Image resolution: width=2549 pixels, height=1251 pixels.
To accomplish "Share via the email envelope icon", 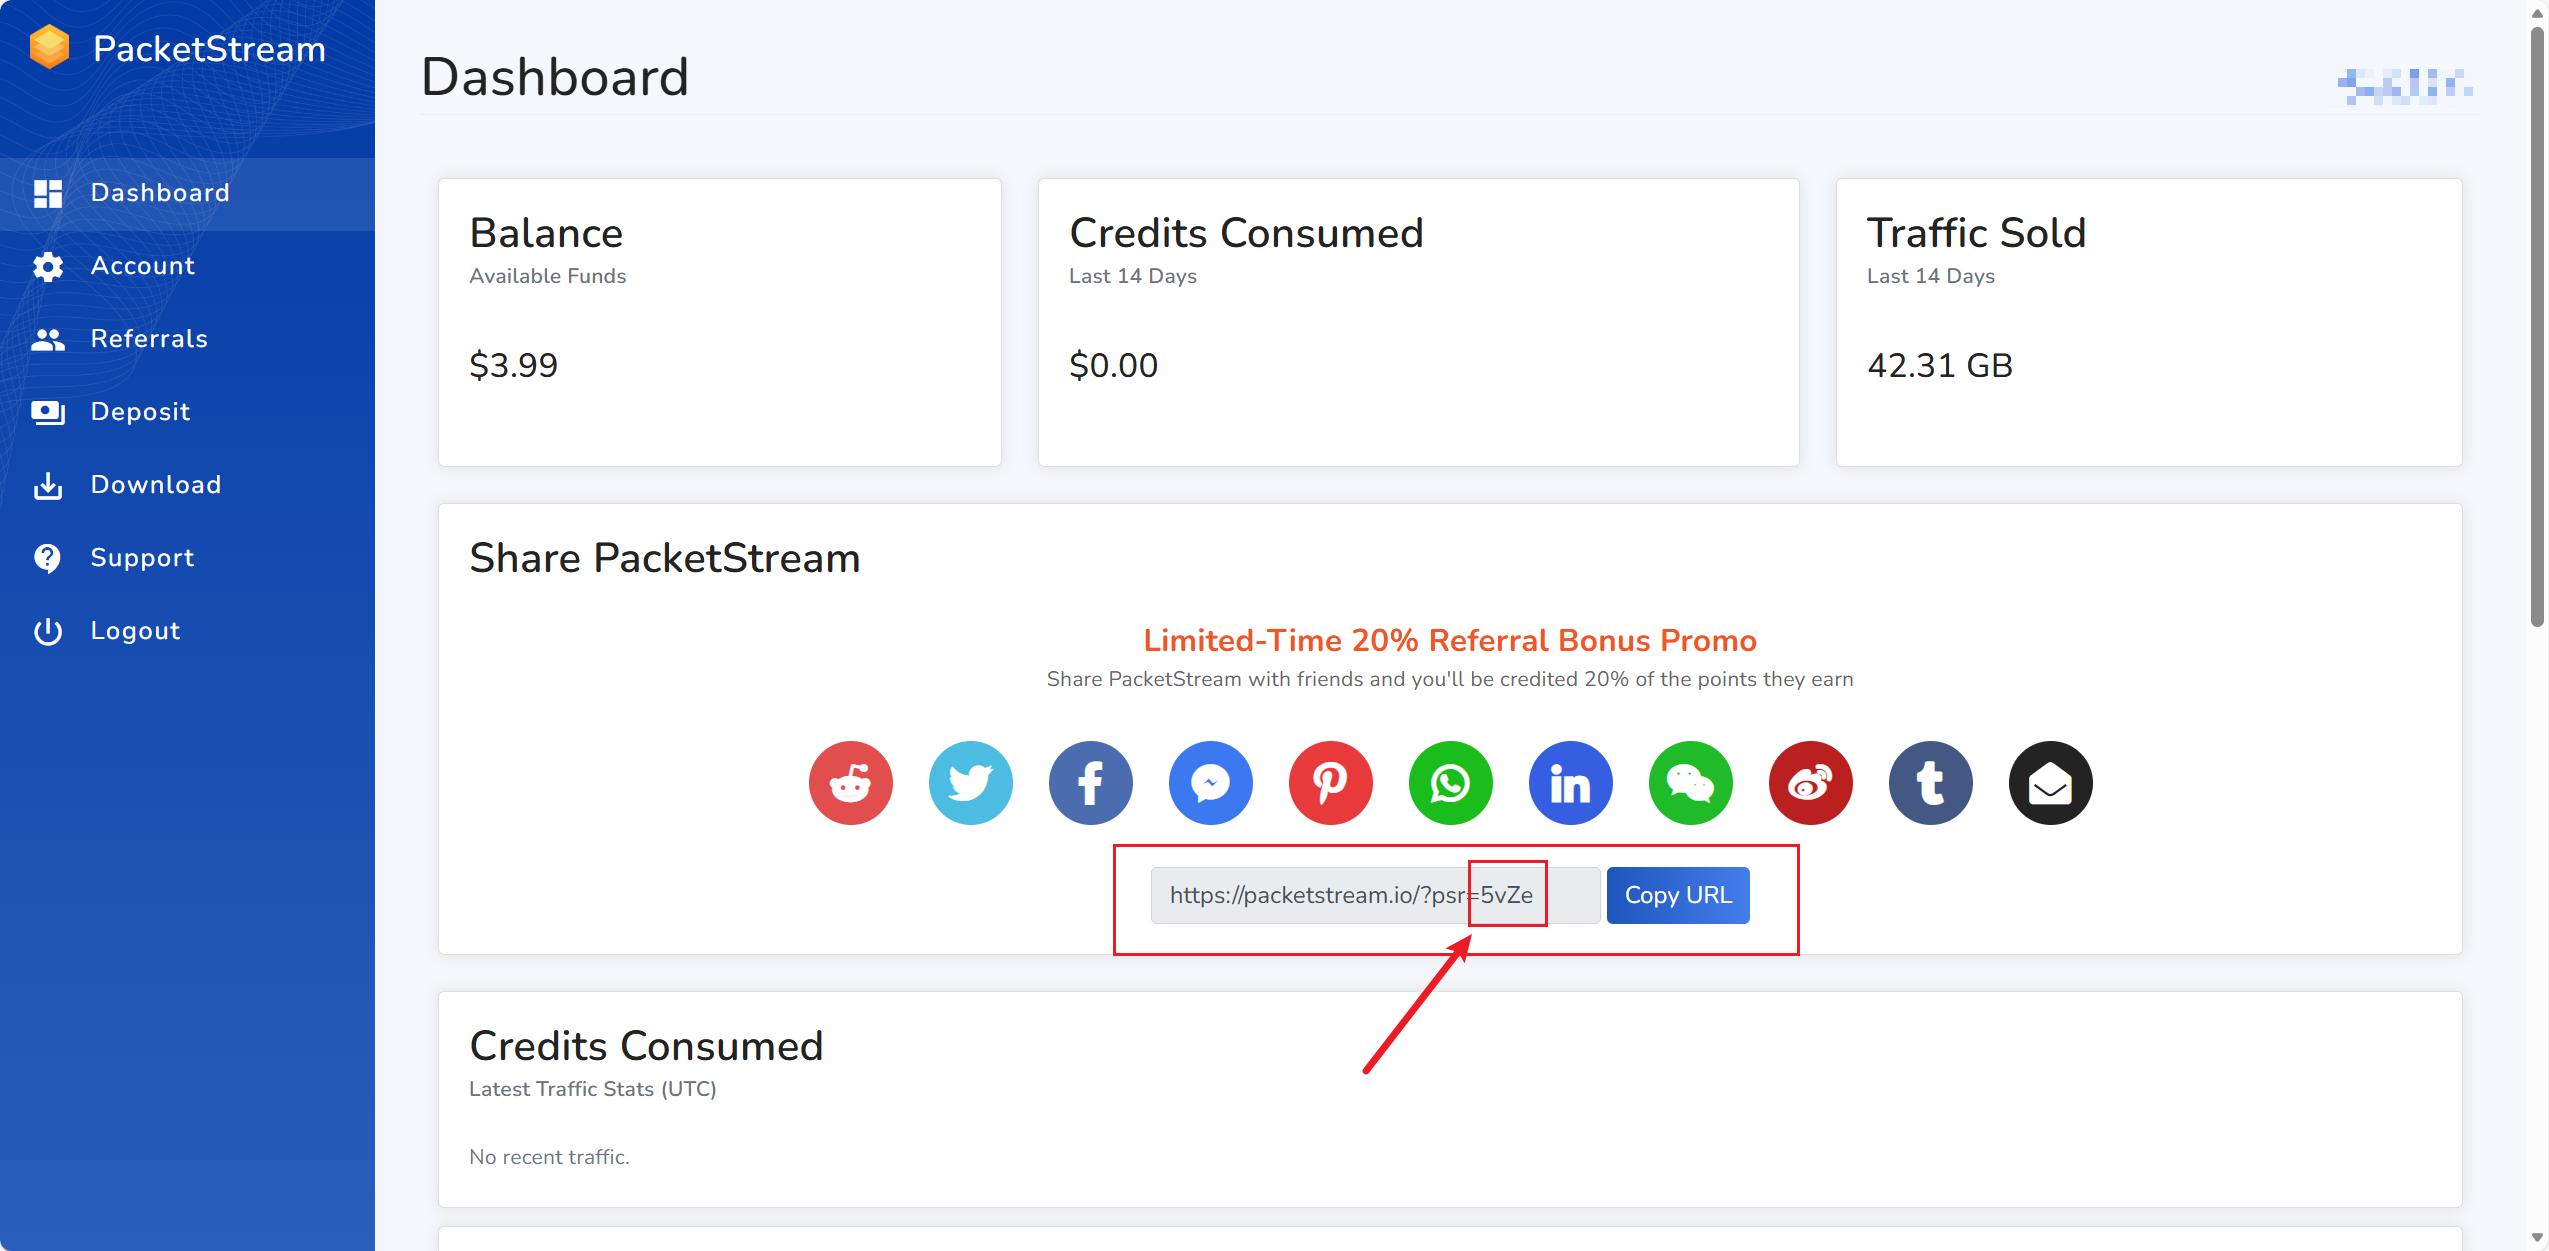I will coord(2050,783).
